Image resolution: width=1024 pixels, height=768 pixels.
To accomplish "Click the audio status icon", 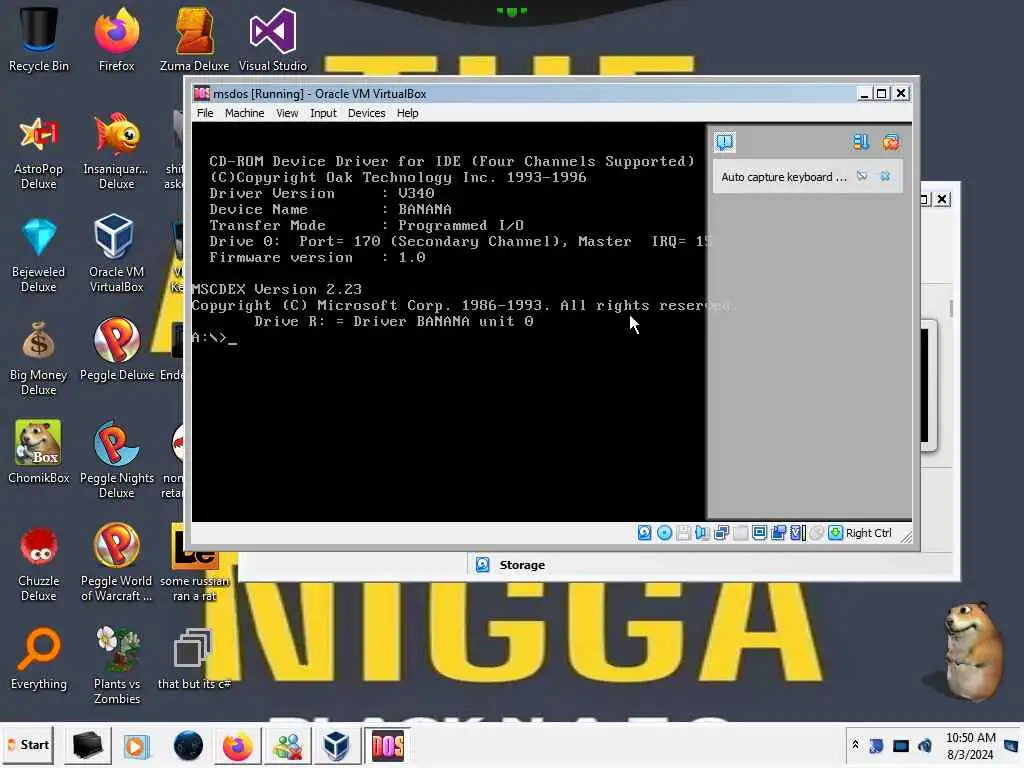I will pos(702,533).
